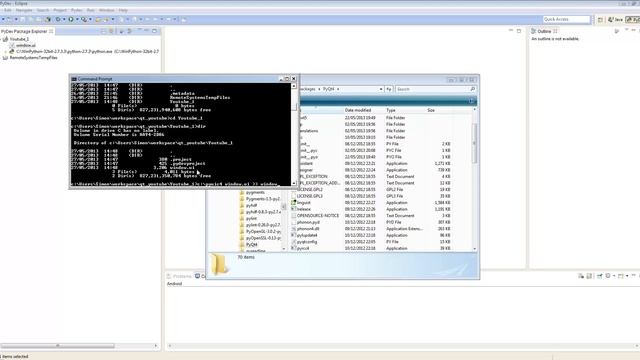Open the Pydev menu in Eclipse
640x360 pixels.
tap(76, 10)
